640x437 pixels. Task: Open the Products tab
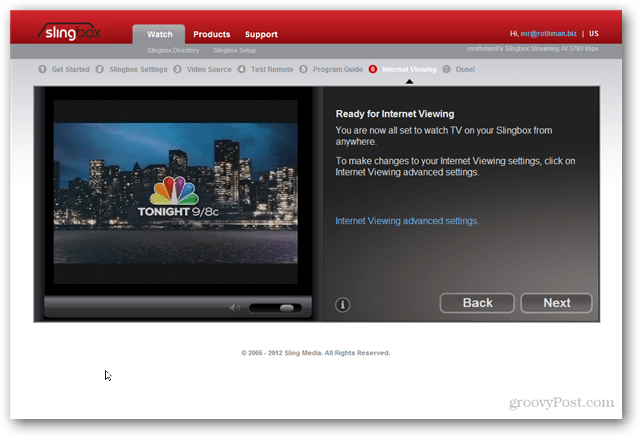click(x=211, y=34)
